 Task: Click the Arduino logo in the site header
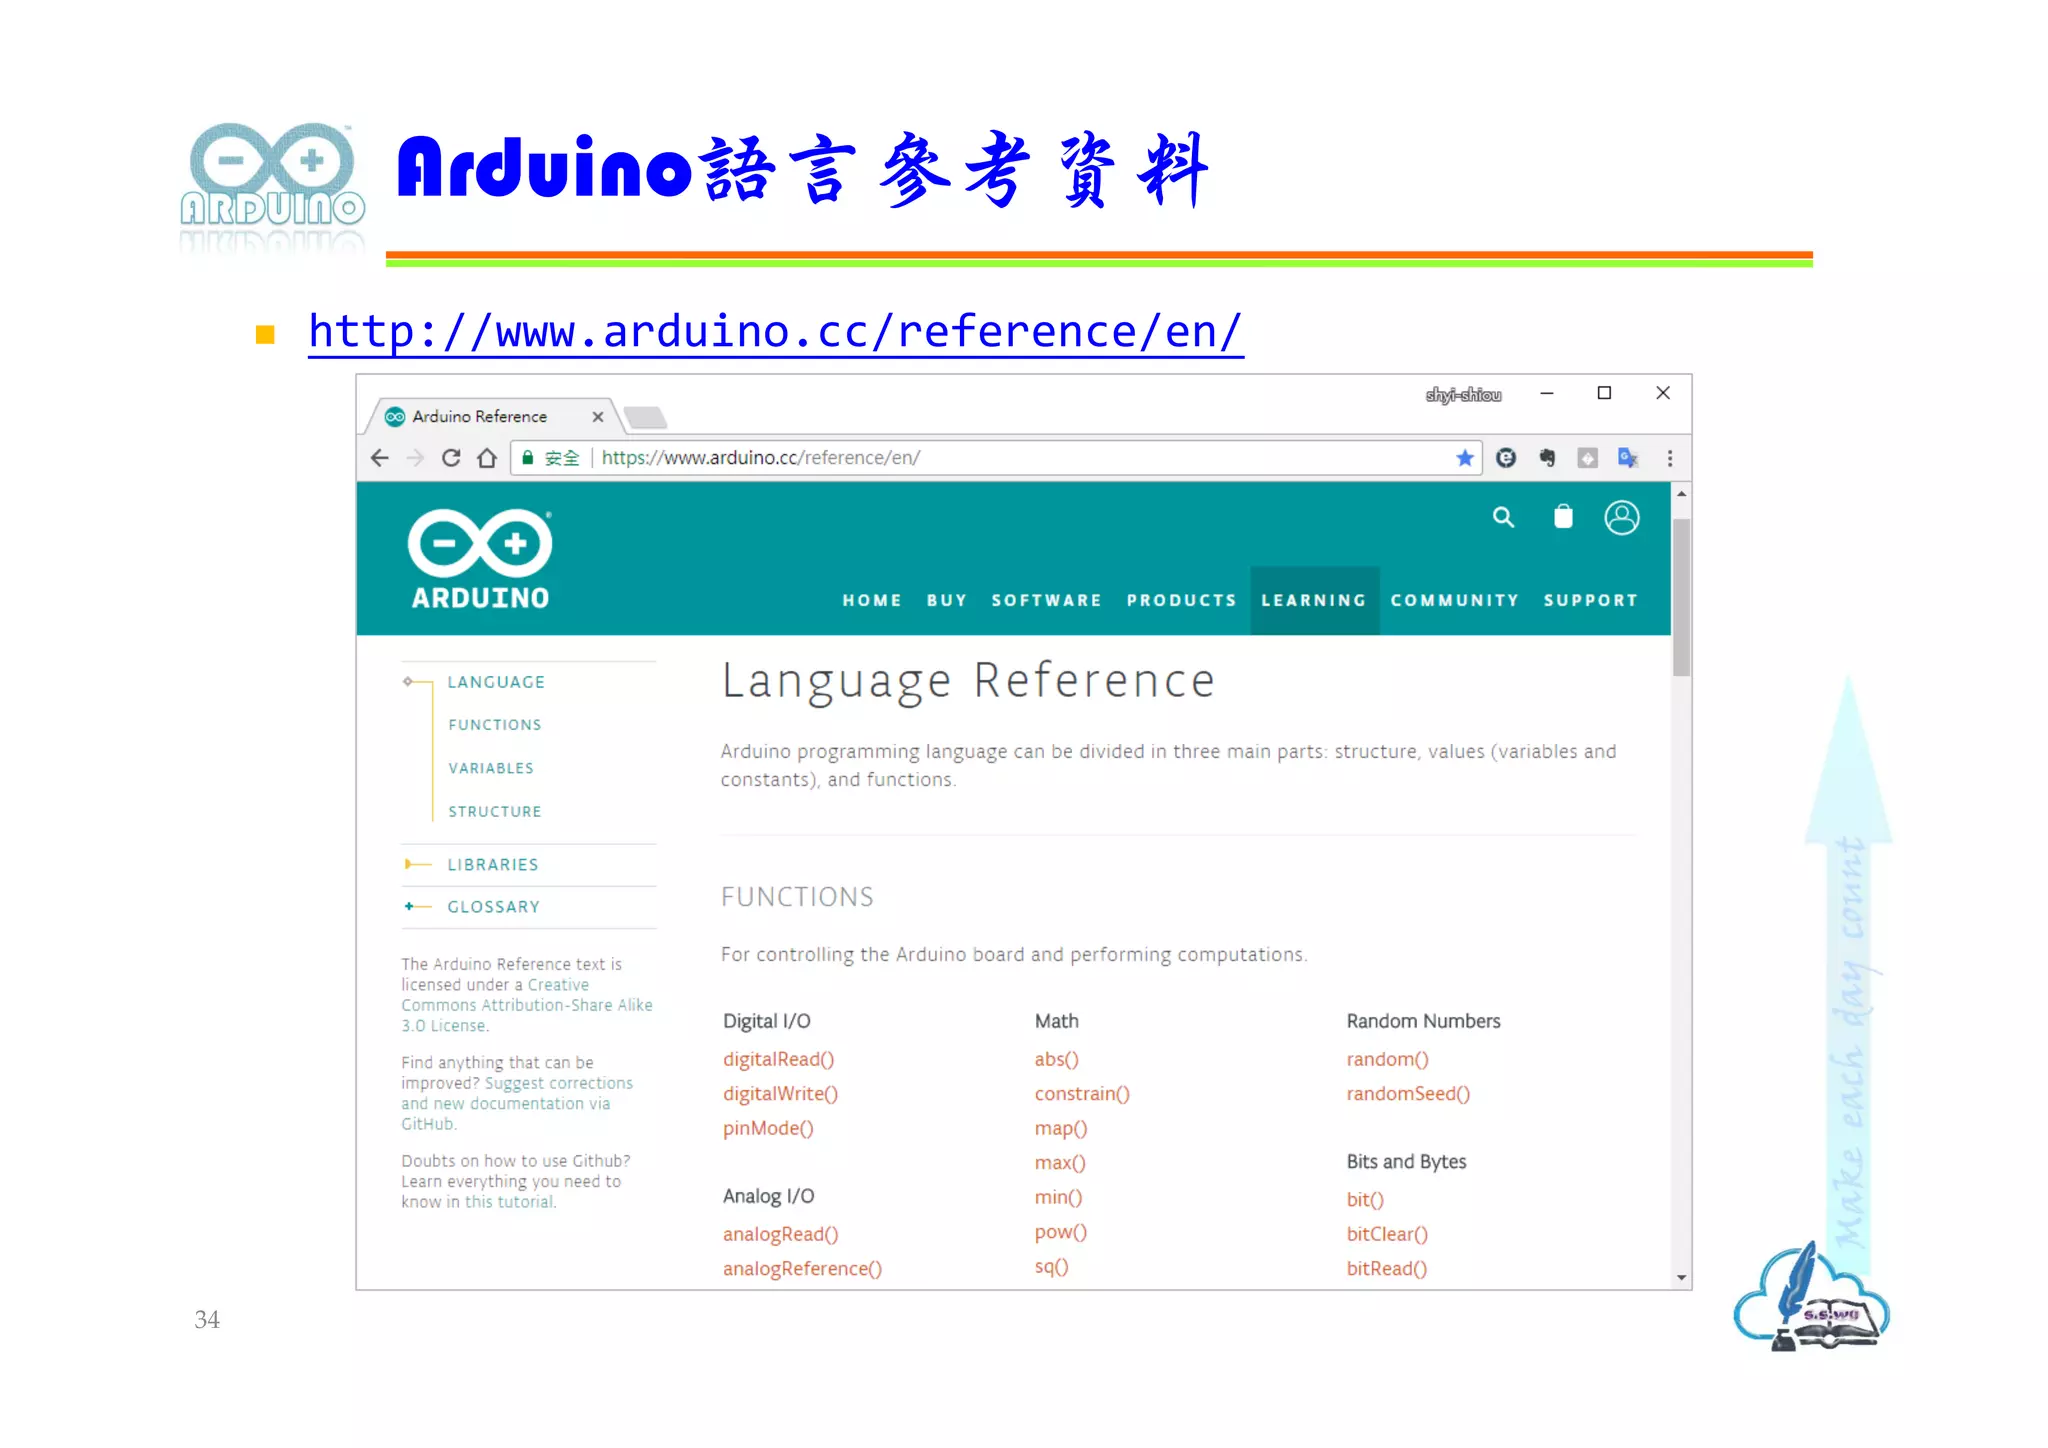480,559
